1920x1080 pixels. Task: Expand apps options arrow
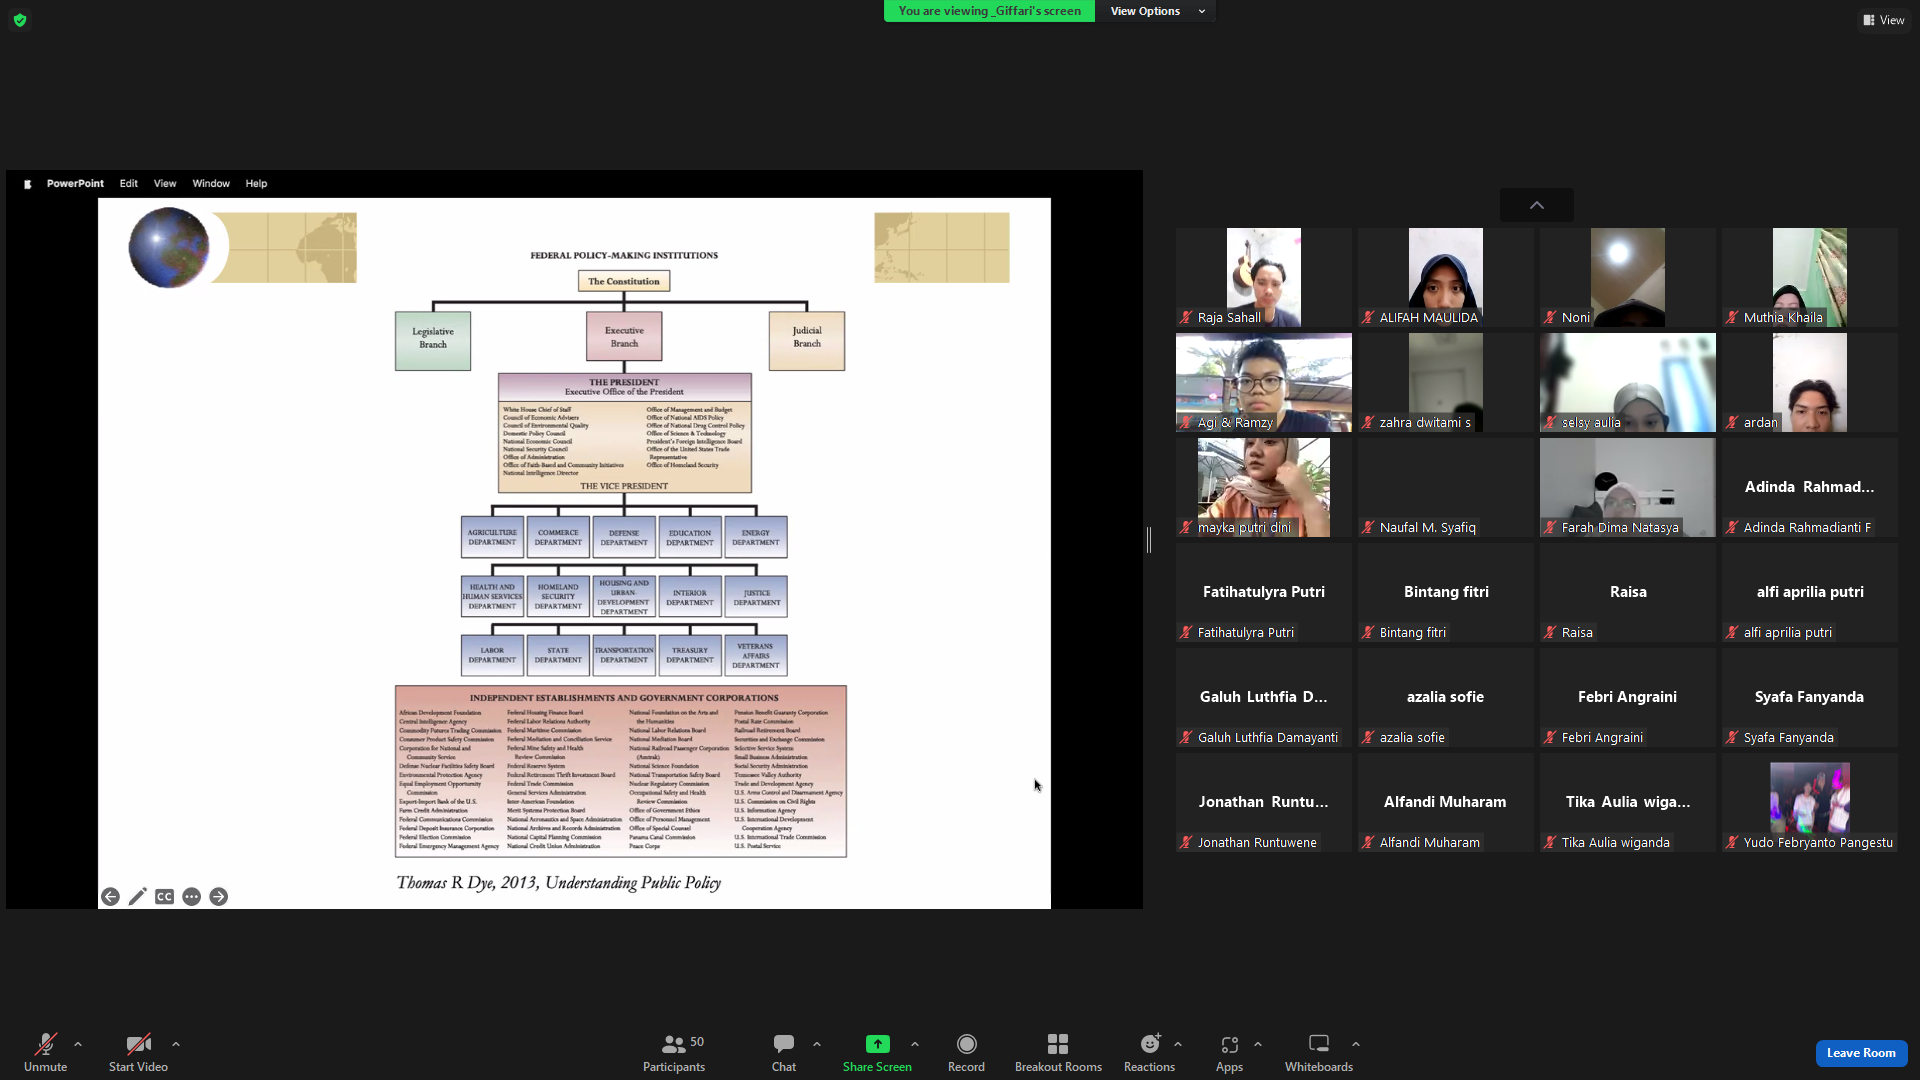point(1258,1044)
